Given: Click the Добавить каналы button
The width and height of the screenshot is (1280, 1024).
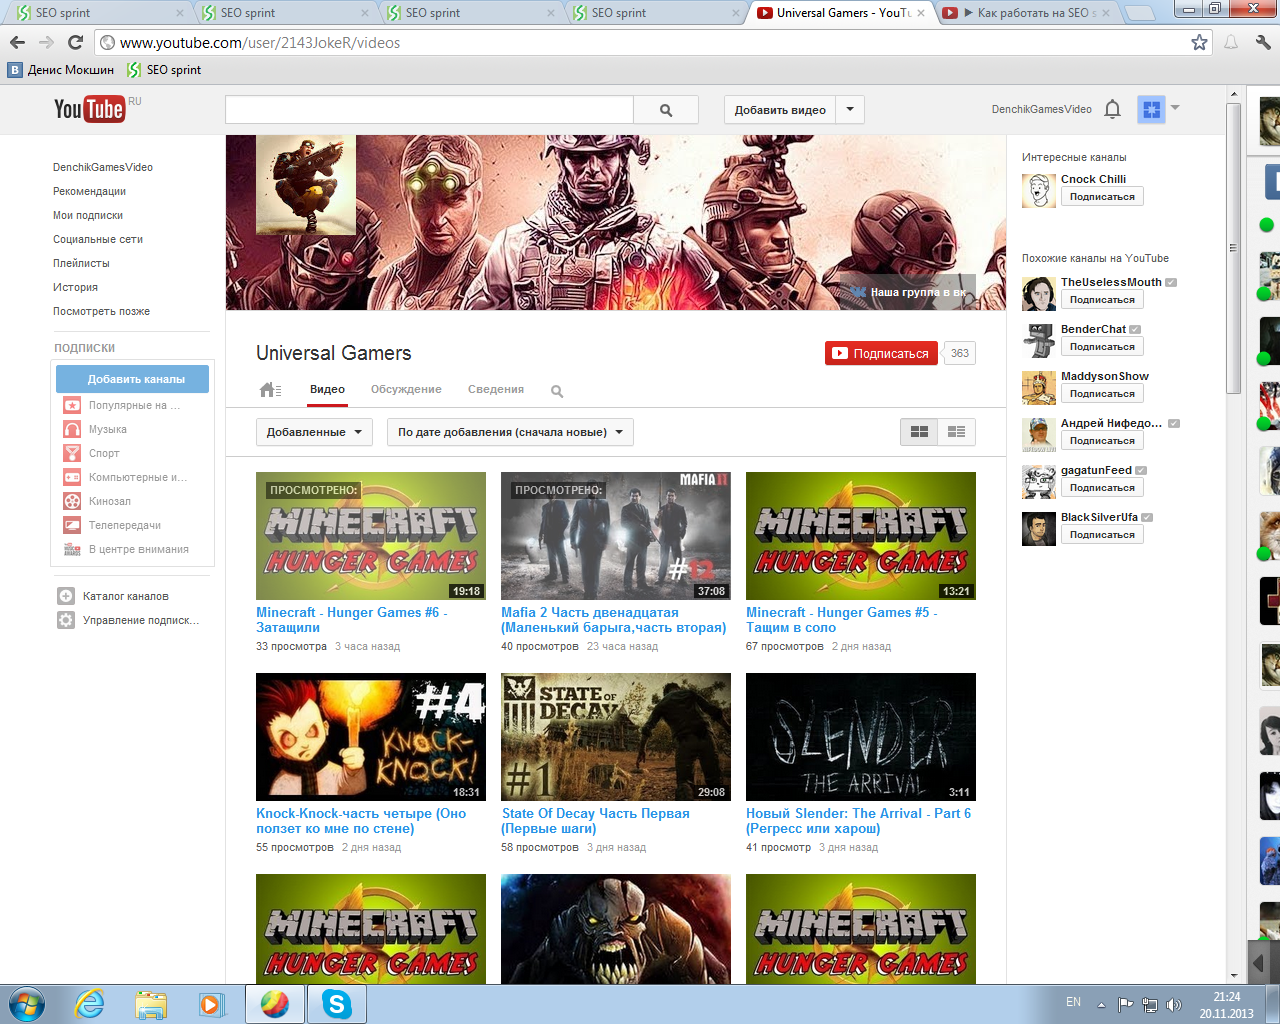Looking at the screenshot, I should point(132,379).
